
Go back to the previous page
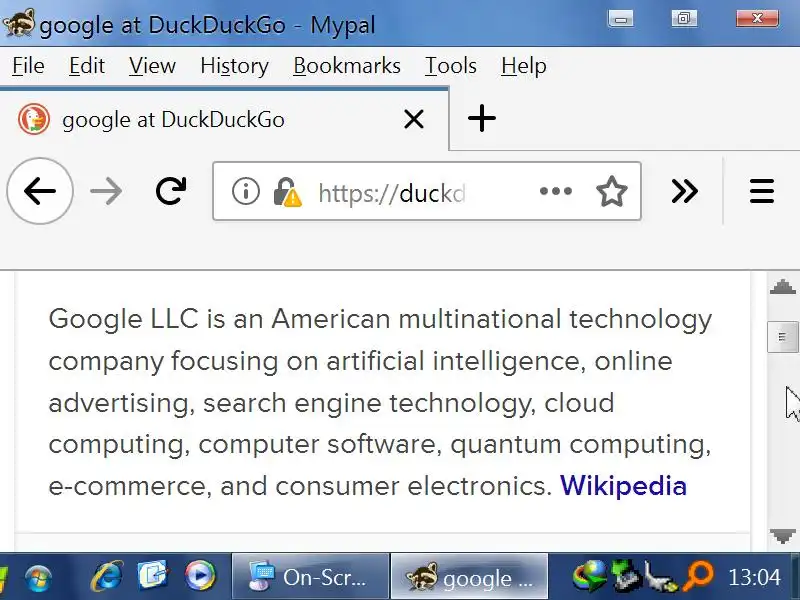(x=40, y=191)
